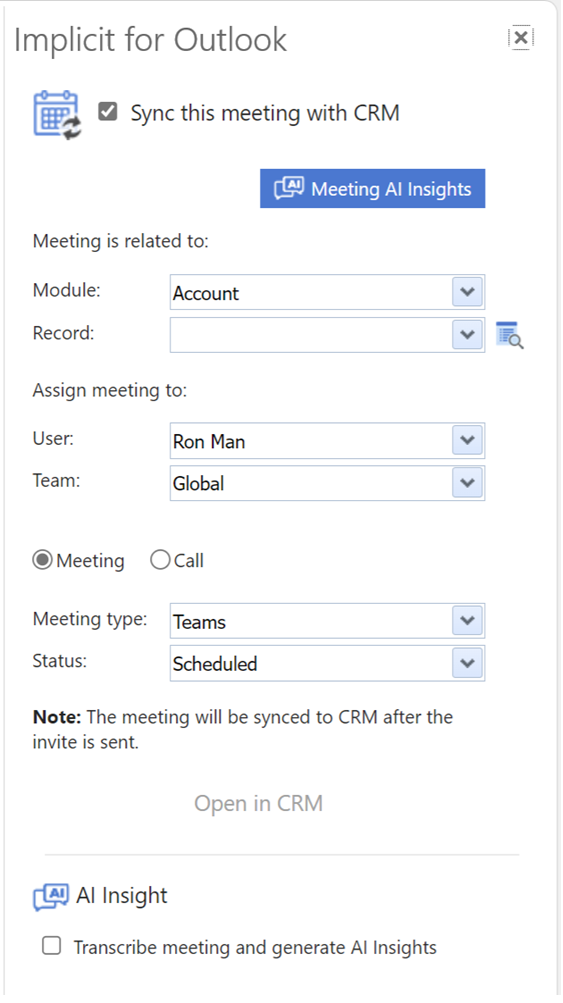Open the Team dropdown showing Global

[327, 483]
